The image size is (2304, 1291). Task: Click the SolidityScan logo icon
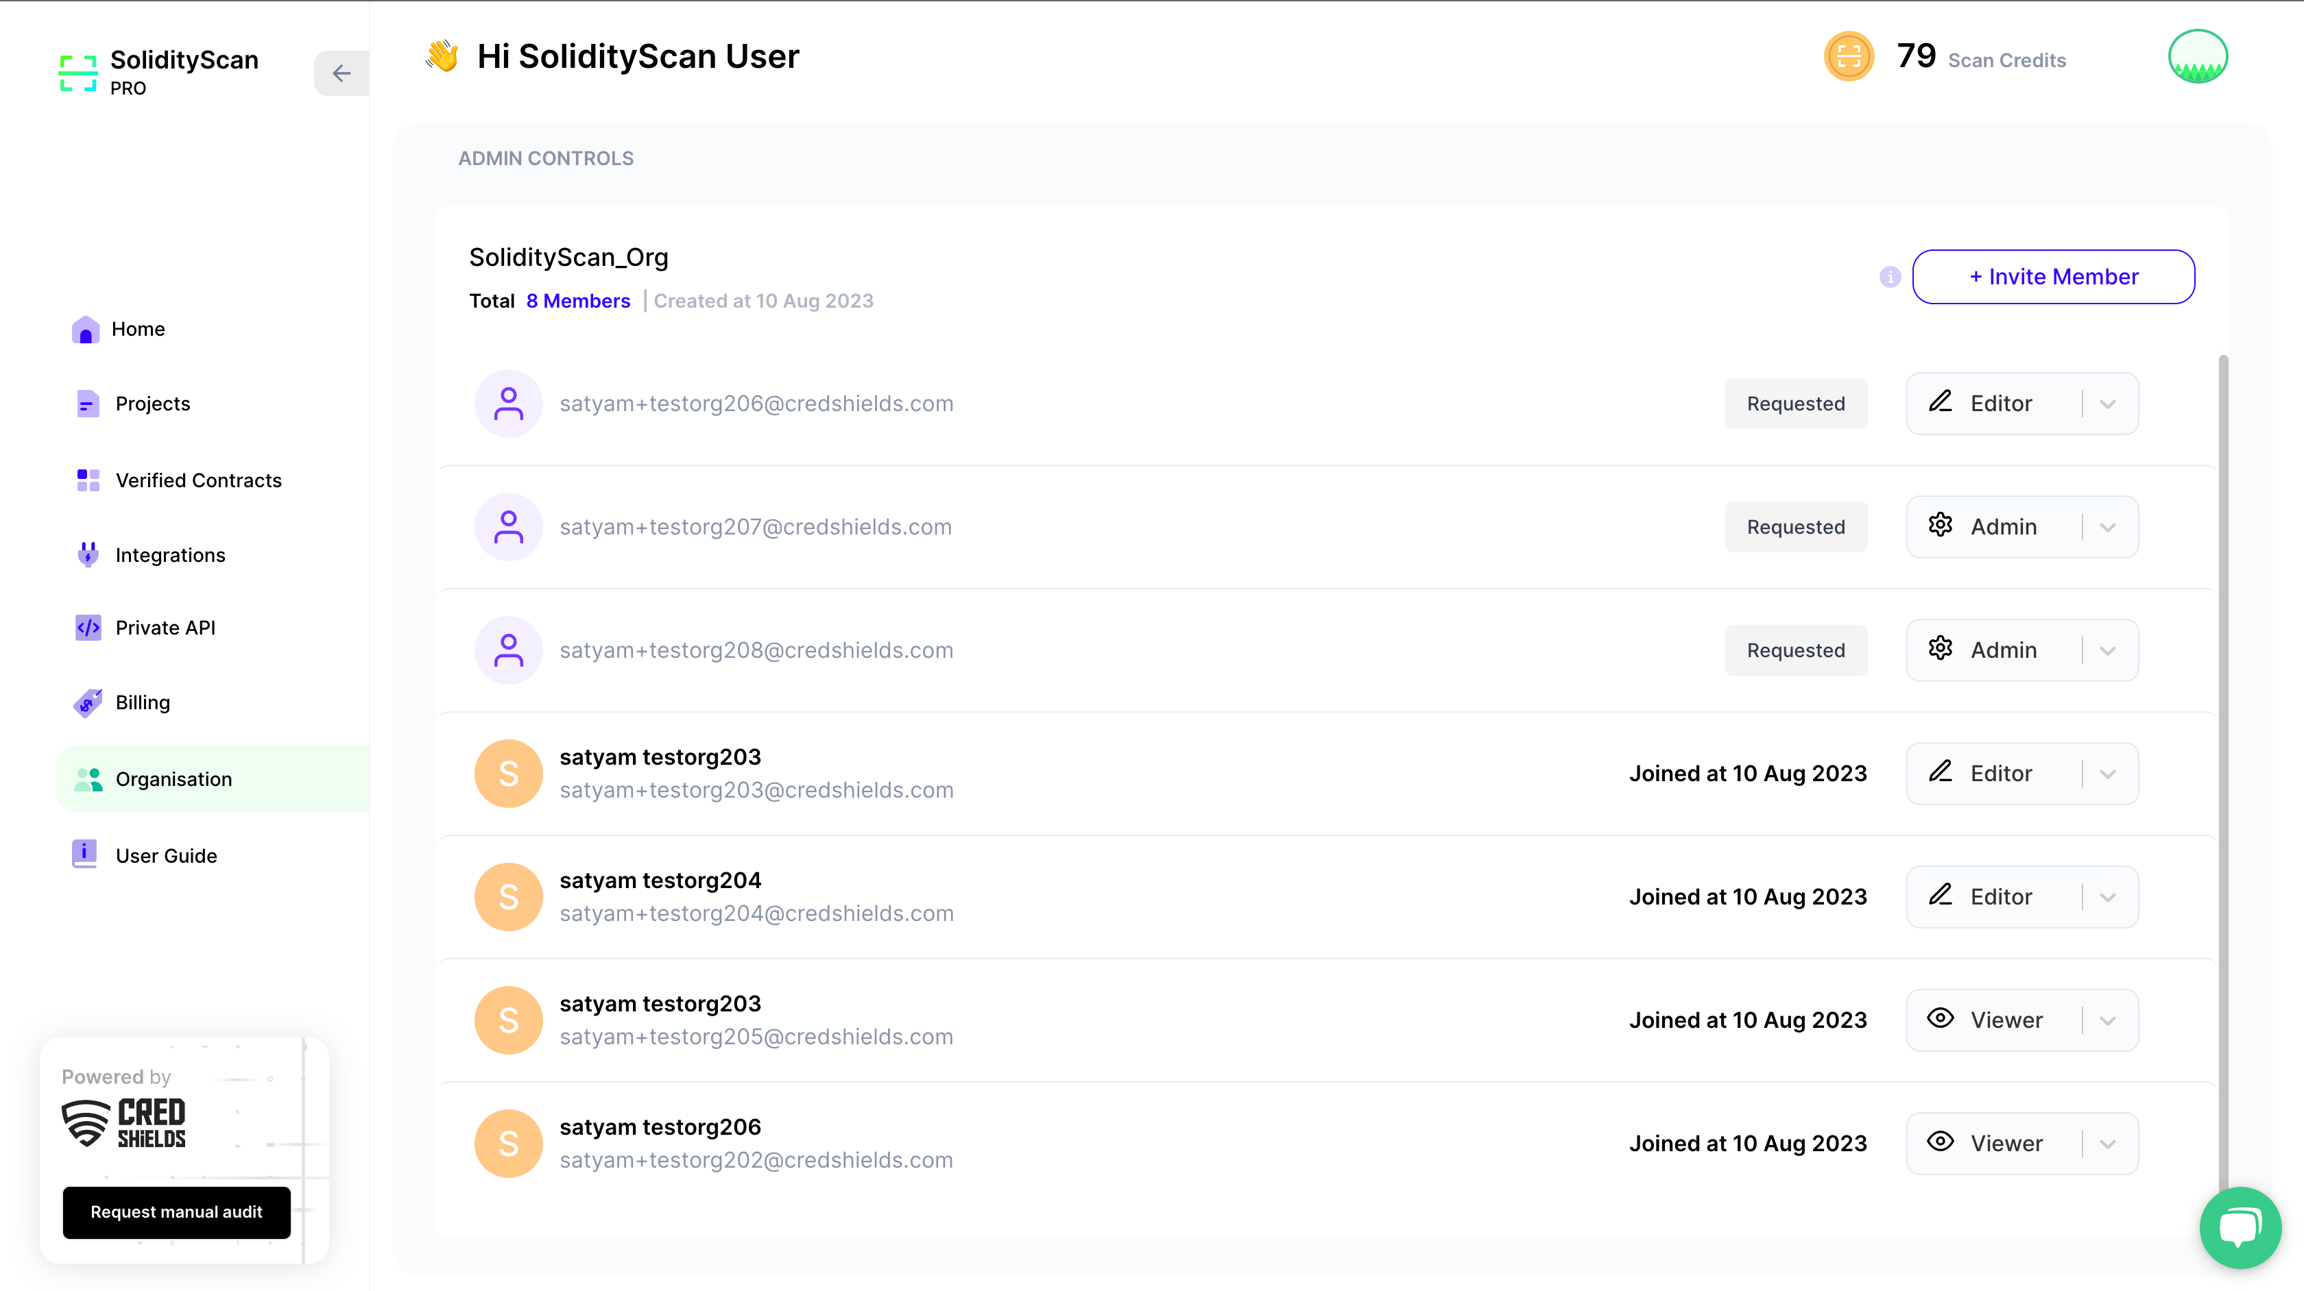point(78,73)
